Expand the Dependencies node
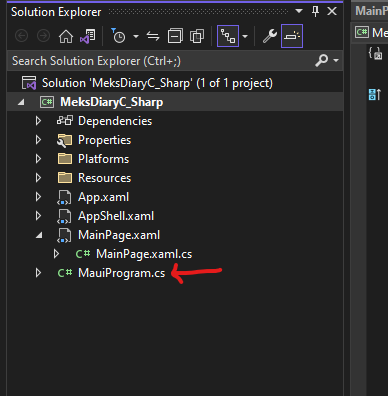 click(38, 121)
